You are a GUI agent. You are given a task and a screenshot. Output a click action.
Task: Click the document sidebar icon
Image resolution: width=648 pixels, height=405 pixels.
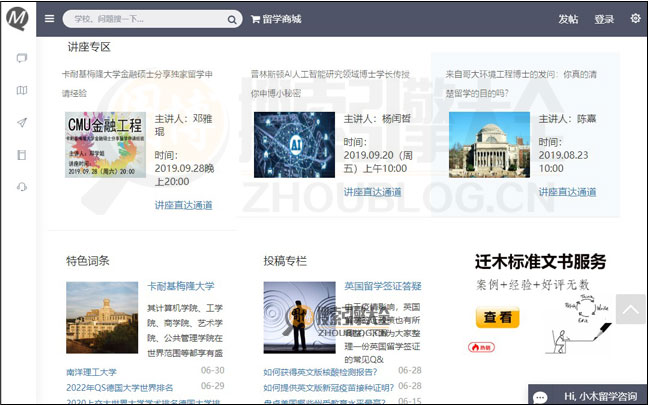click(22, 155)
